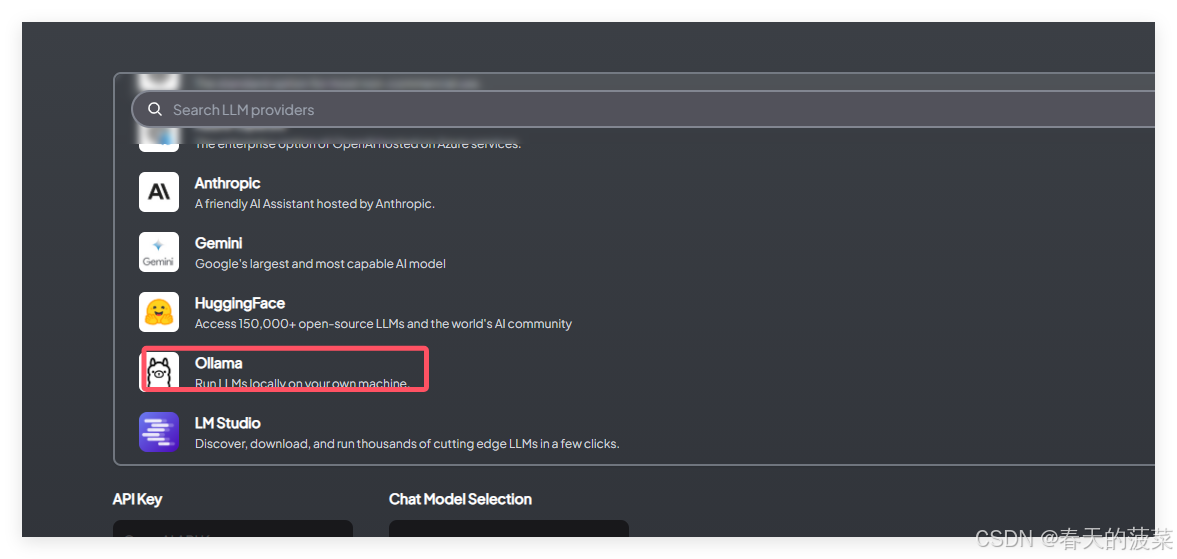Click the HuggingFace emoji logo
The width and height of the screenshot is (1177, 559).
[x=159, y=312]
